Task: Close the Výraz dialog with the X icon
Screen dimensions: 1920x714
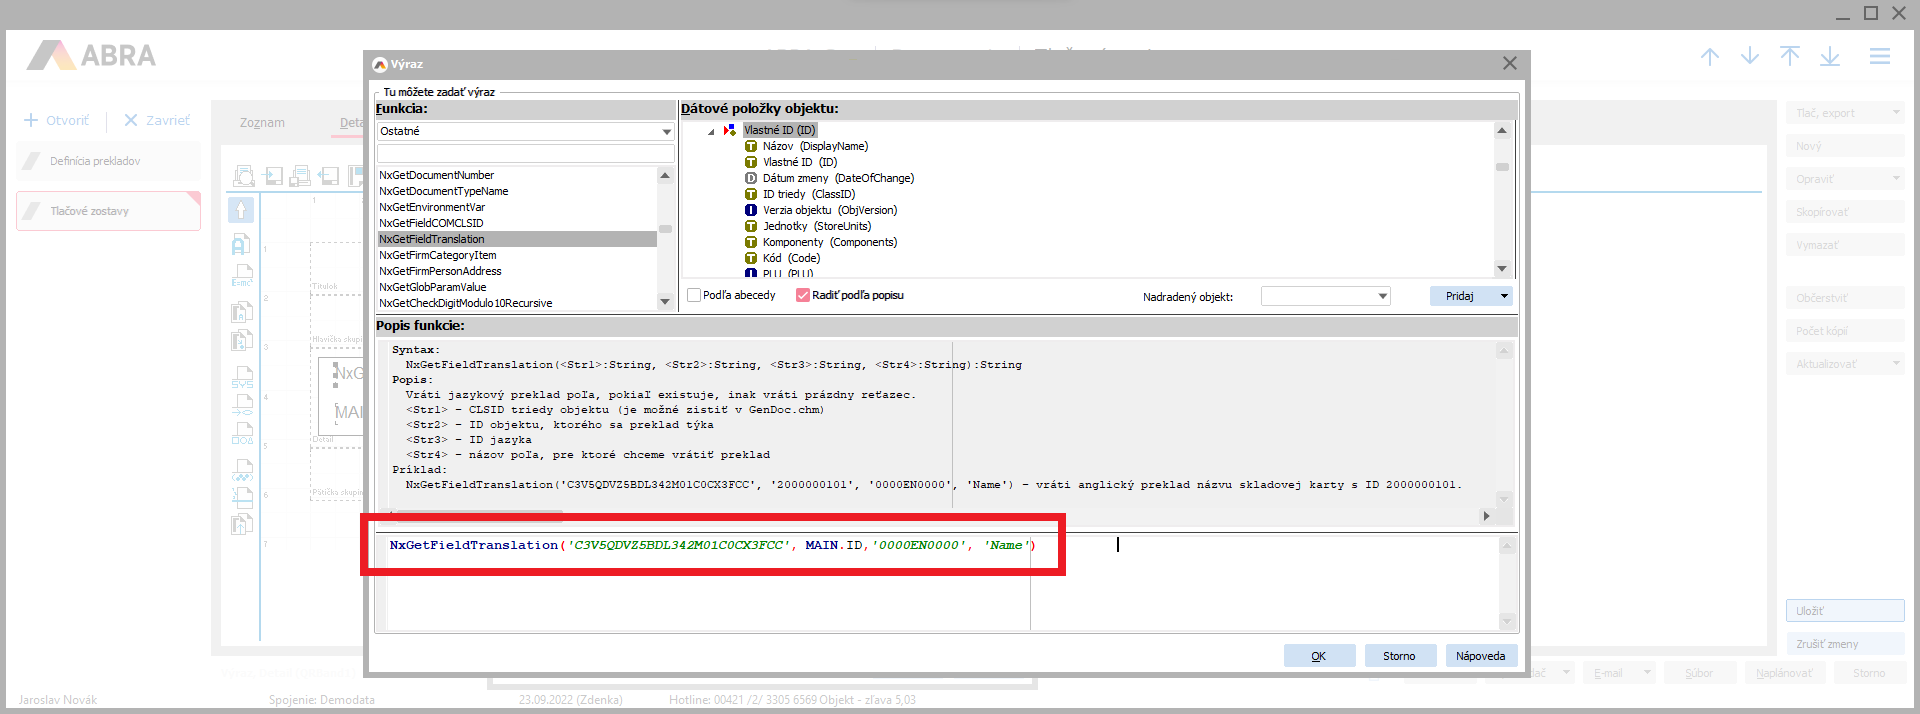Action: [1509, 63]
